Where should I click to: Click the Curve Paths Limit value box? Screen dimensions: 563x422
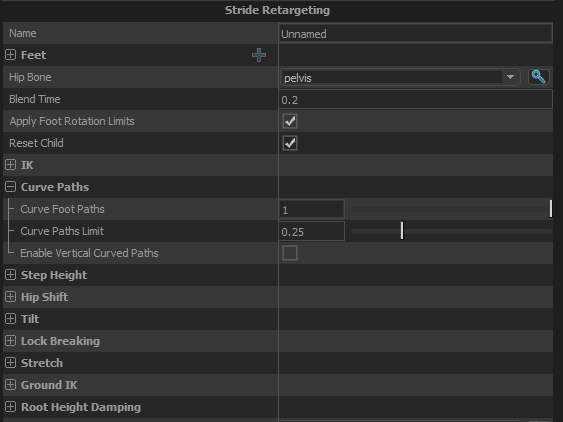click(312, 231)
